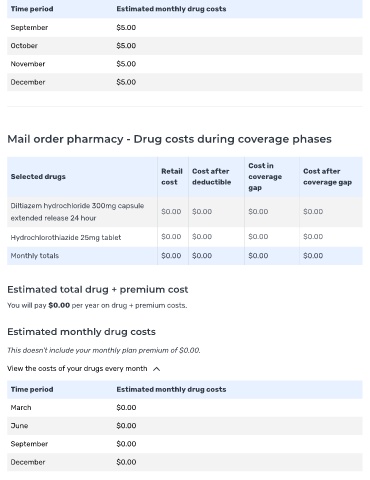Screen dimensions: 370x480
Task: Click the Cost in coverage gap header
Action: click(x=265, y=177)
